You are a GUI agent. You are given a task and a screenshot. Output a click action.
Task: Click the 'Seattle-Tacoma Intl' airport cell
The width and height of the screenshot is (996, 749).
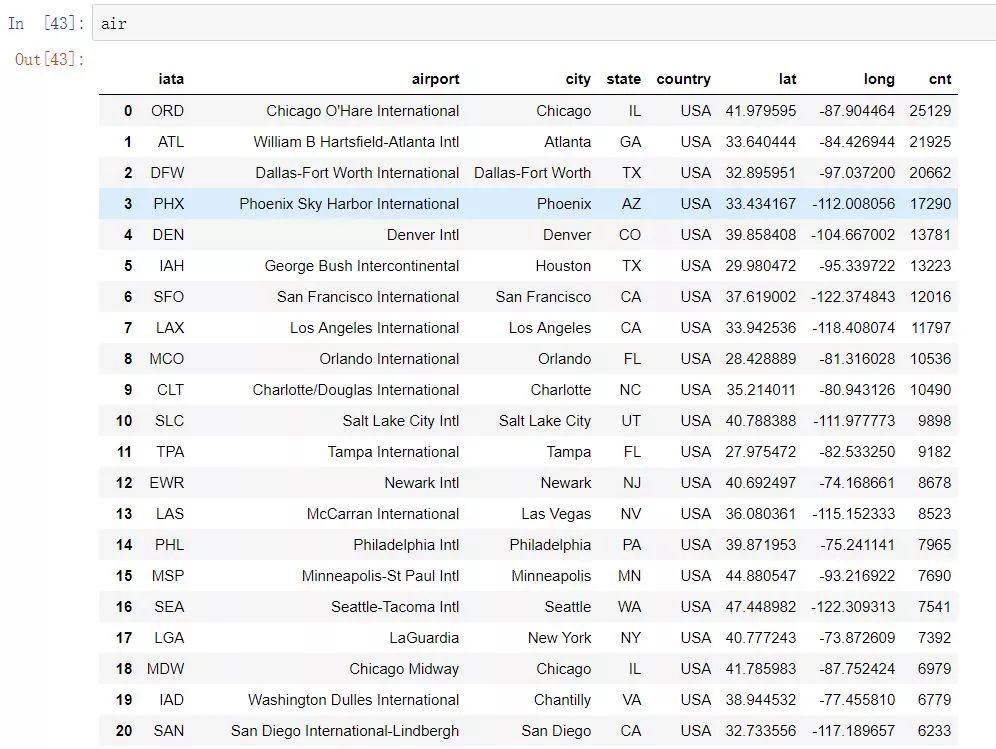click(394, 607)
